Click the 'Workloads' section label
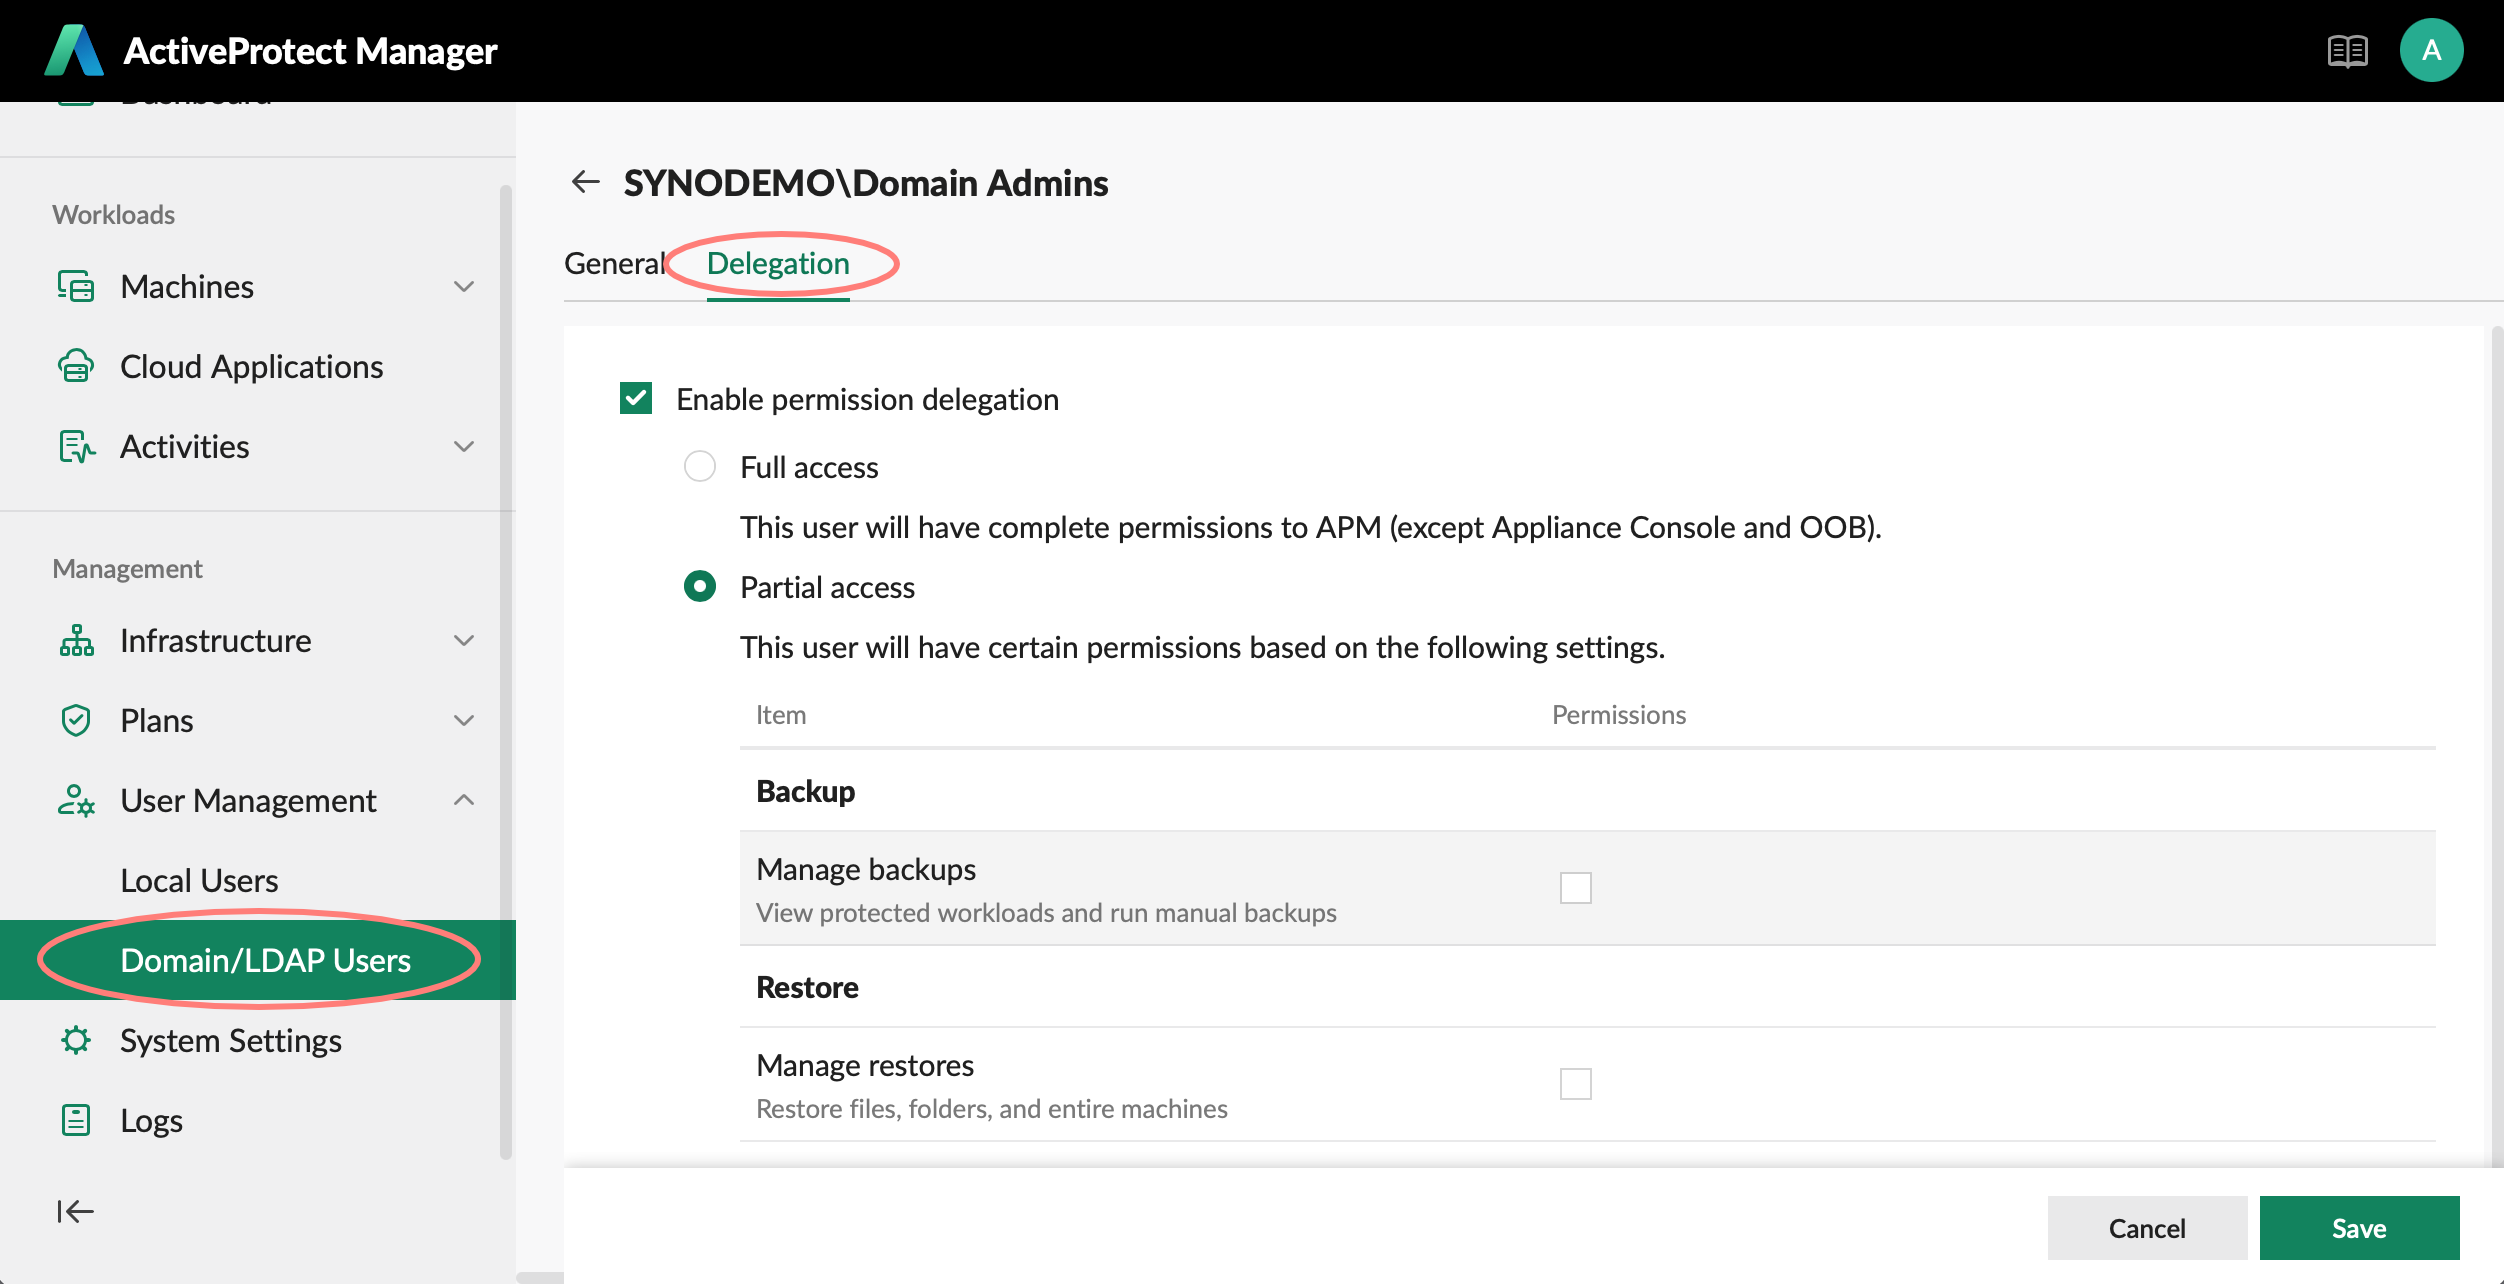2504x1284 pixels. click(114, 214)
